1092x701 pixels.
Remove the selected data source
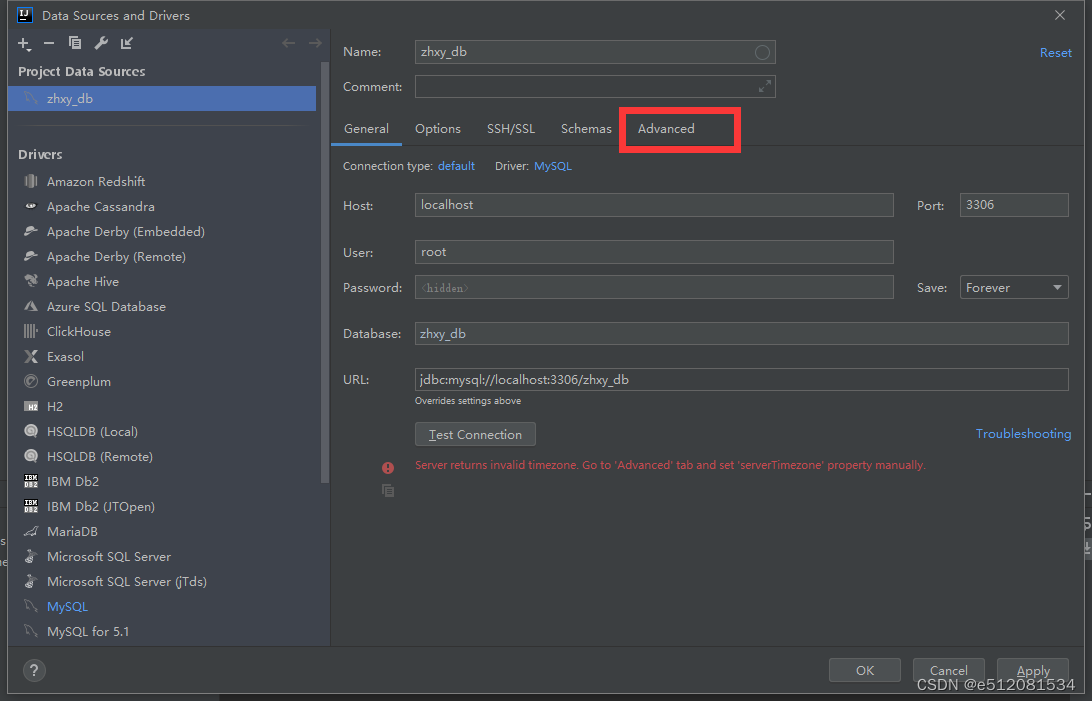[x=48, y=43]
